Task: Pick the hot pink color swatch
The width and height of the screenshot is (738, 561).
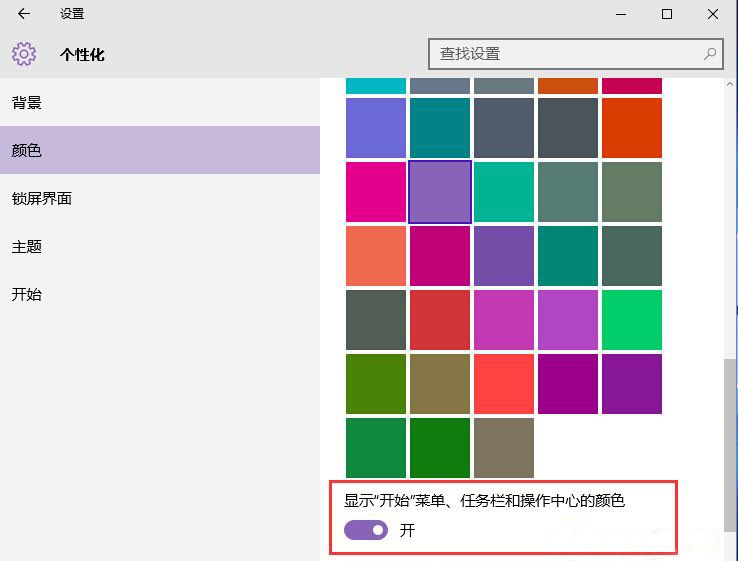Action: click(376, 191)
